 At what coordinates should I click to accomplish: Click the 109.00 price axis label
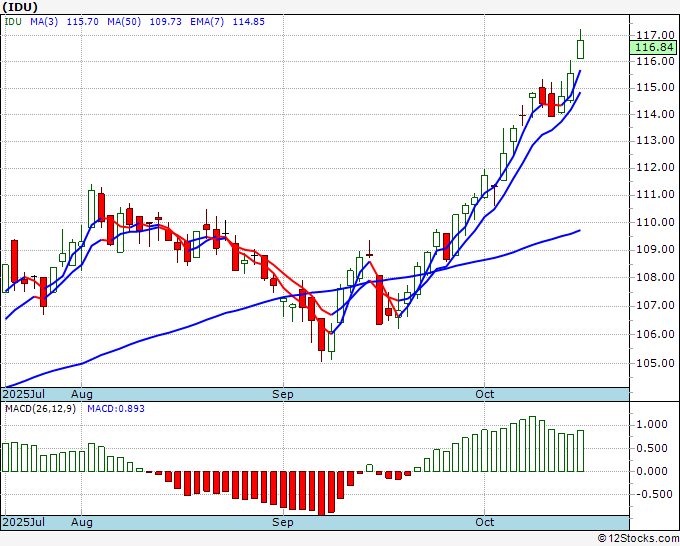point(655,249)
